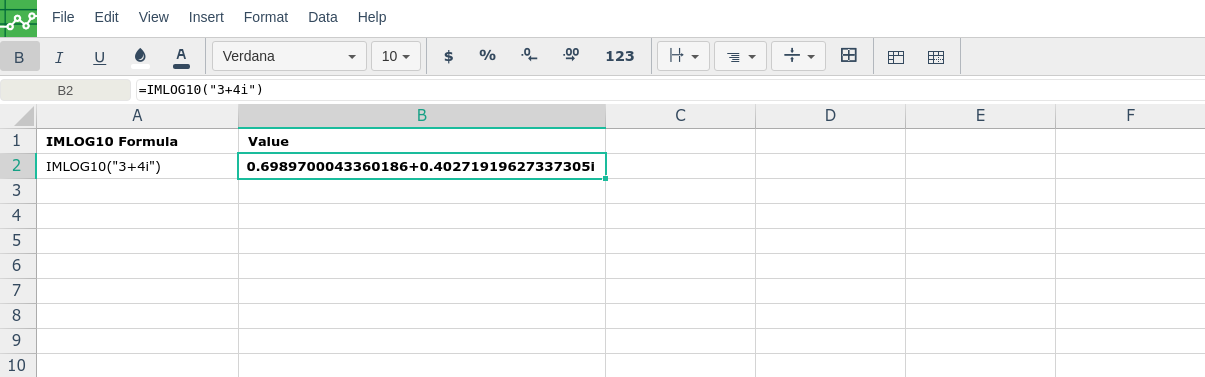Open the File menu
Screen dimensions: 1205x377
[x=63, y=17]
